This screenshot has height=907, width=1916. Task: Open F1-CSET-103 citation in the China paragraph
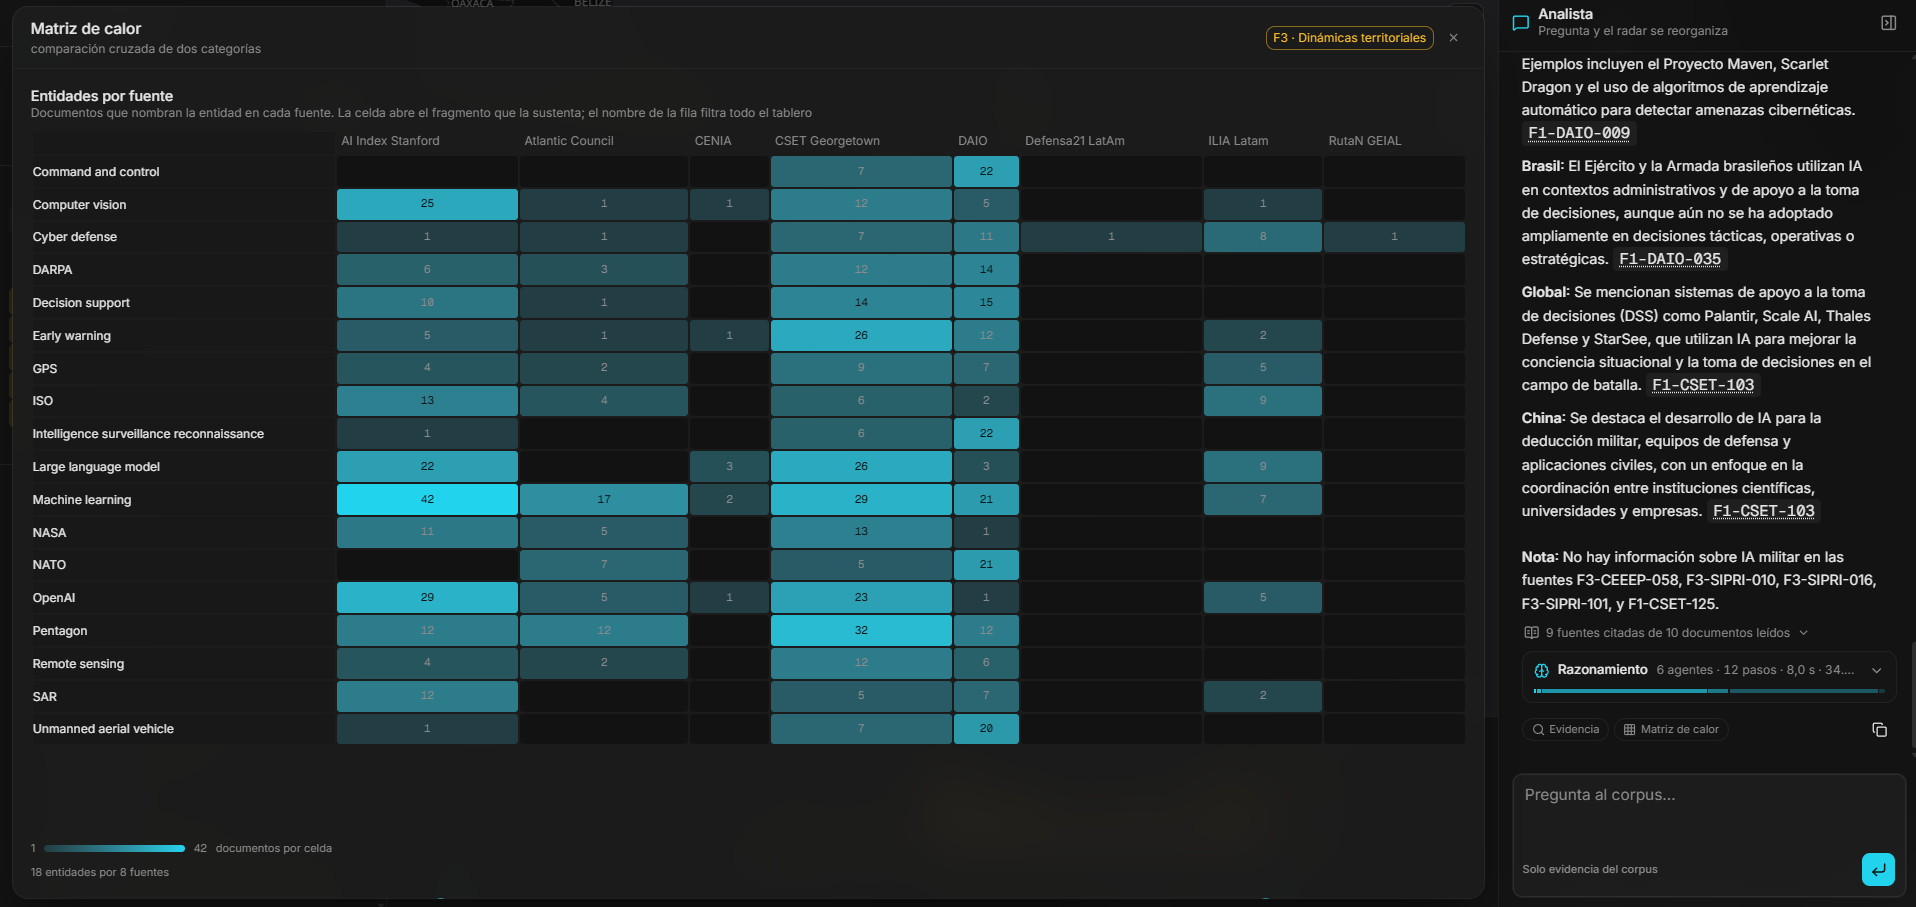[1764, 511]
